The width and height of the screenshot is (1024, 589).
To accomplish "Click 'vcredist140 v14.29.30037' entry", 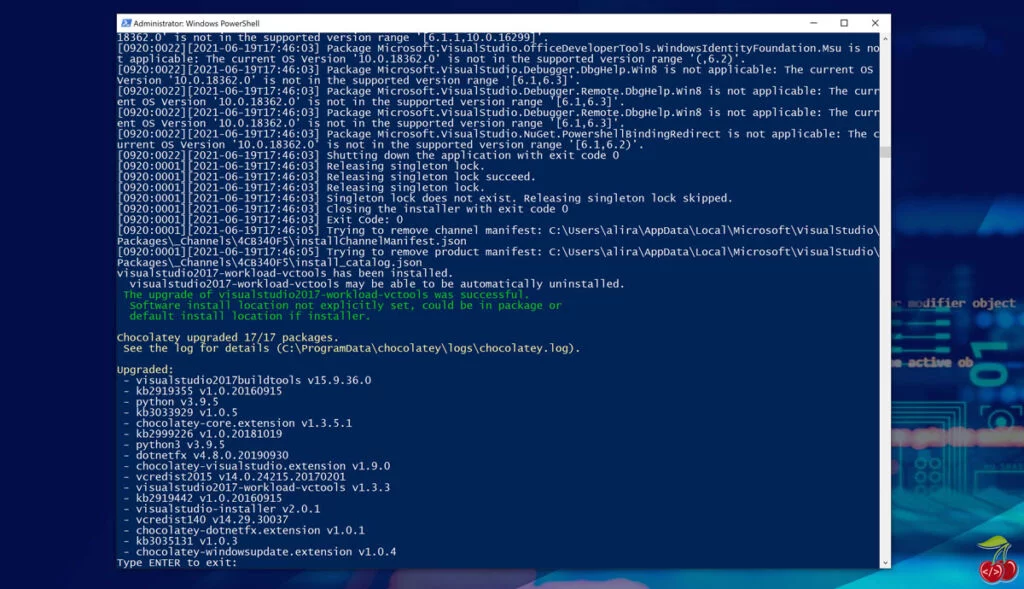I will pyautogui.click(x=212, y=520).
